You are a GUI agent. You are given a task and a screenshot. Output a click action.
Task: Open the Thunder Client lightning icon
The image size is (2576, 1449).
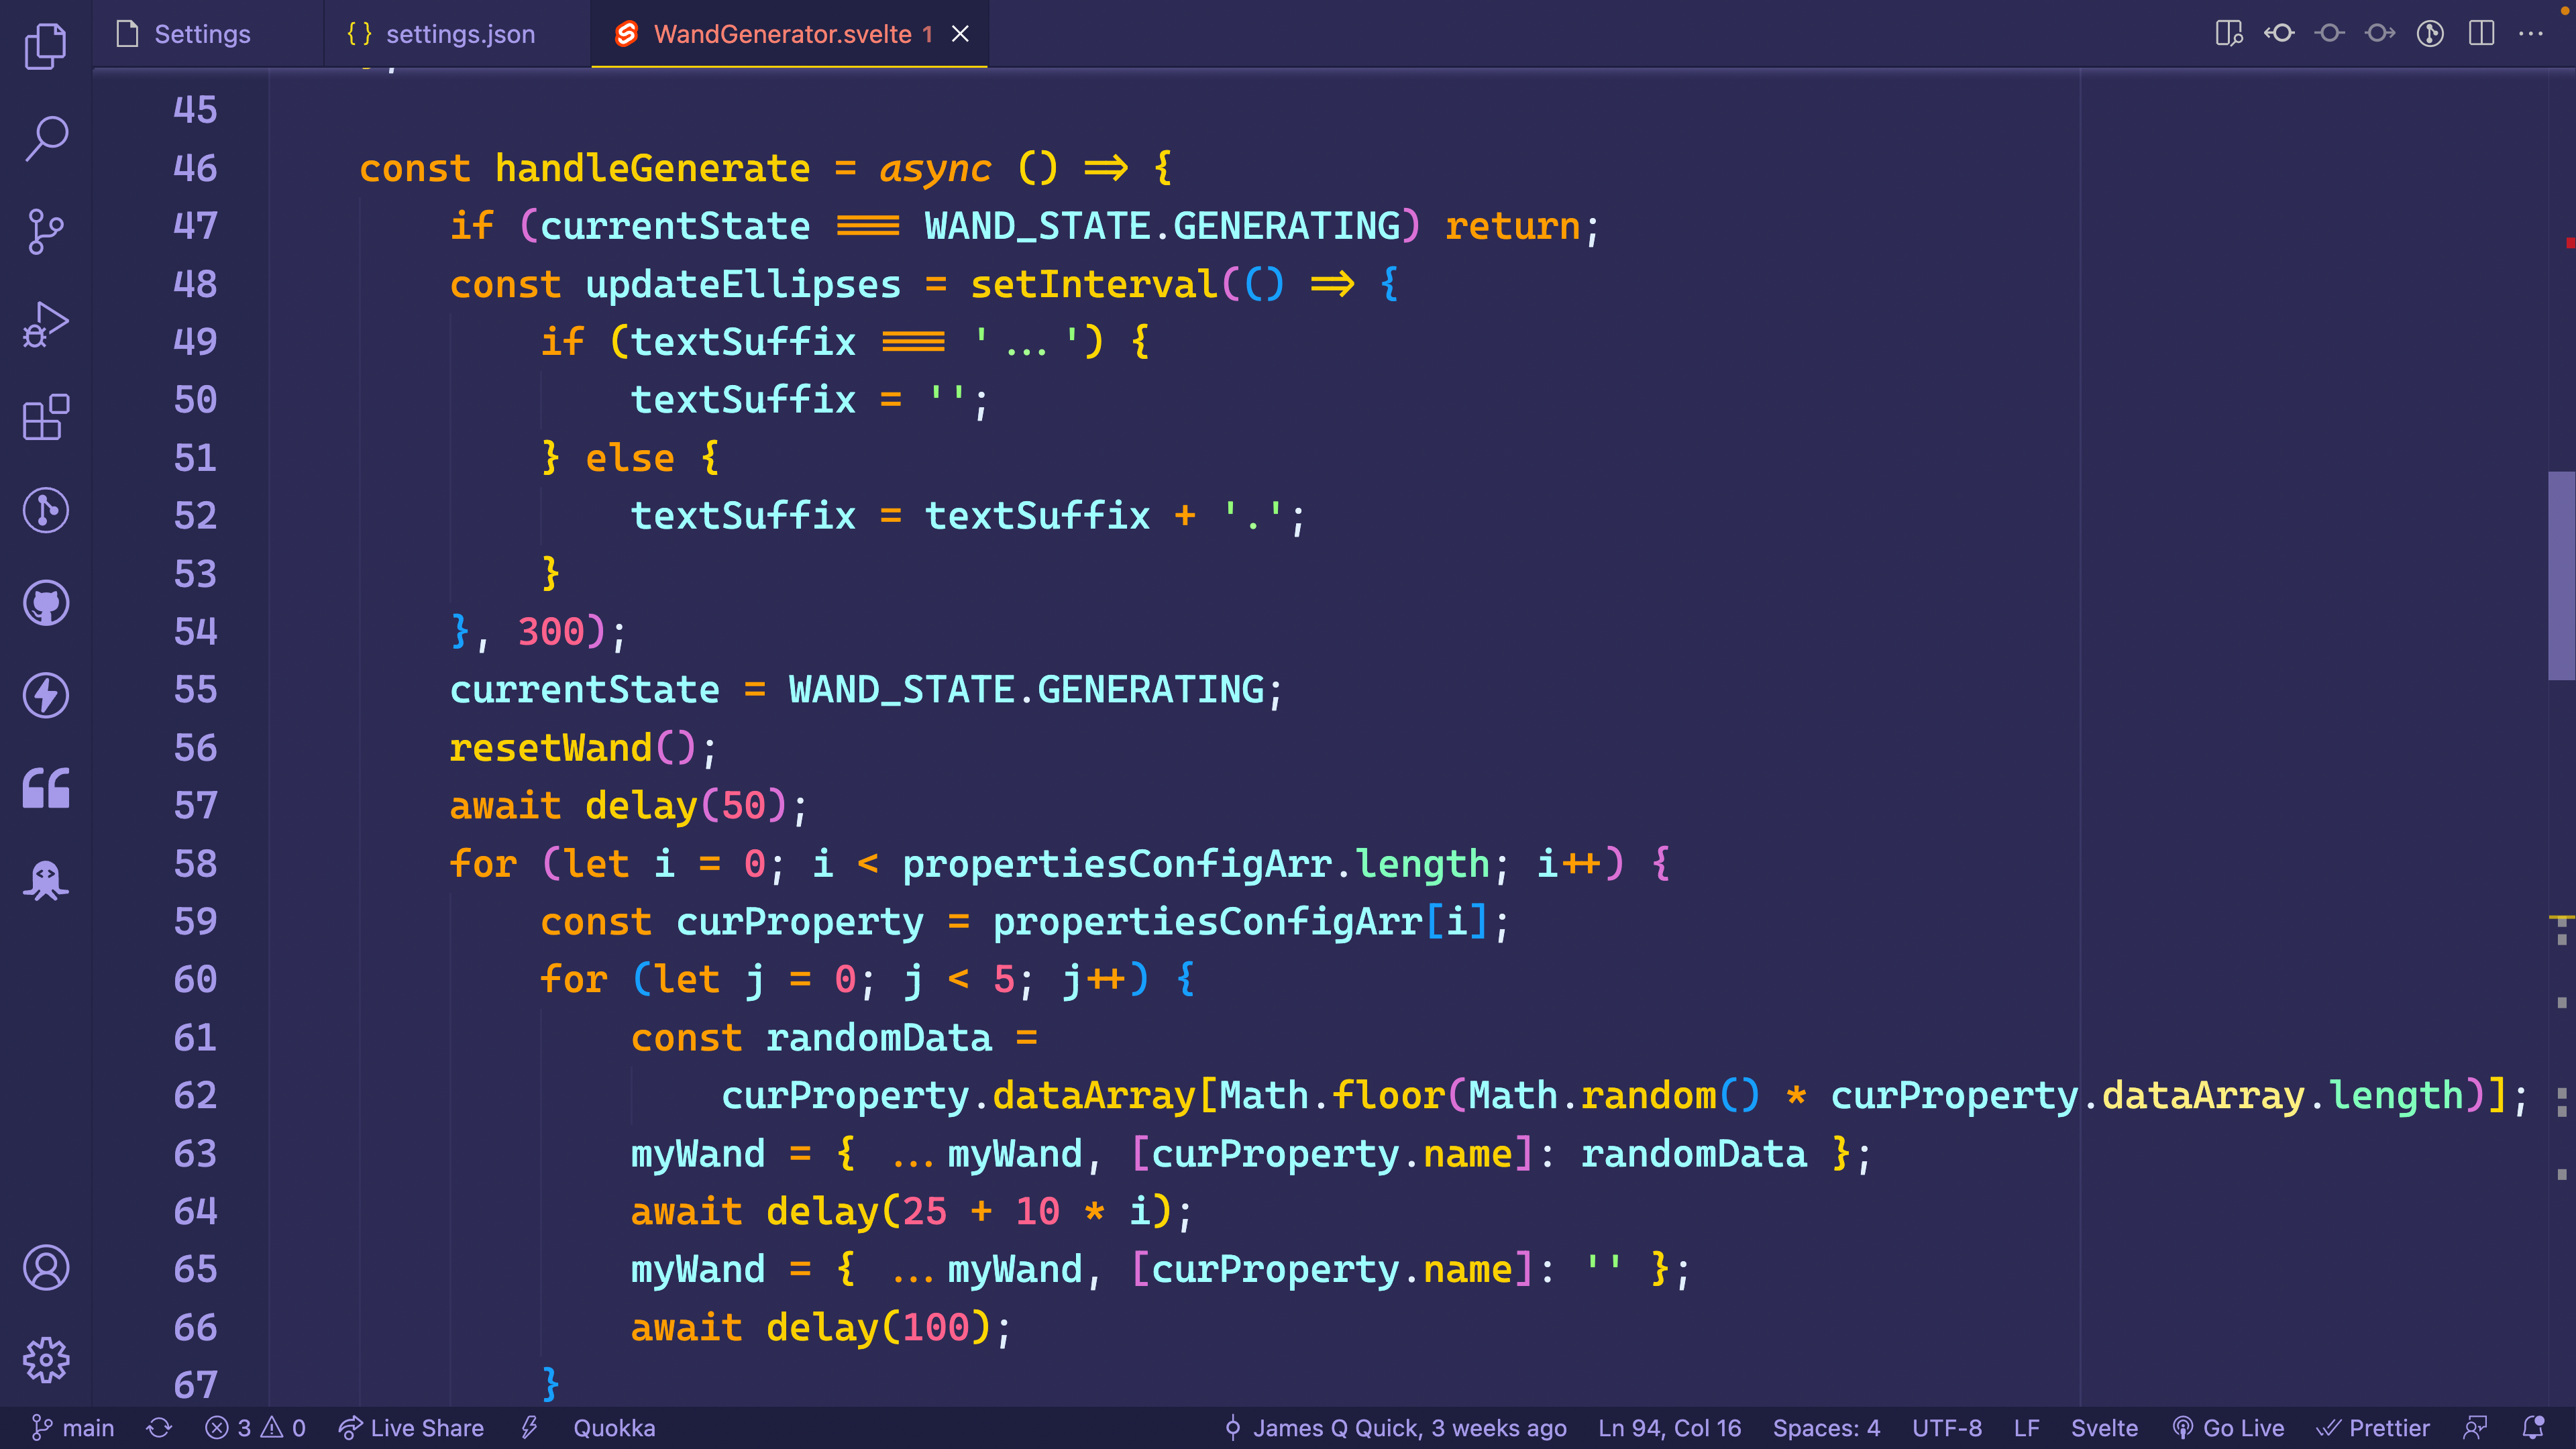coord(46,696)
